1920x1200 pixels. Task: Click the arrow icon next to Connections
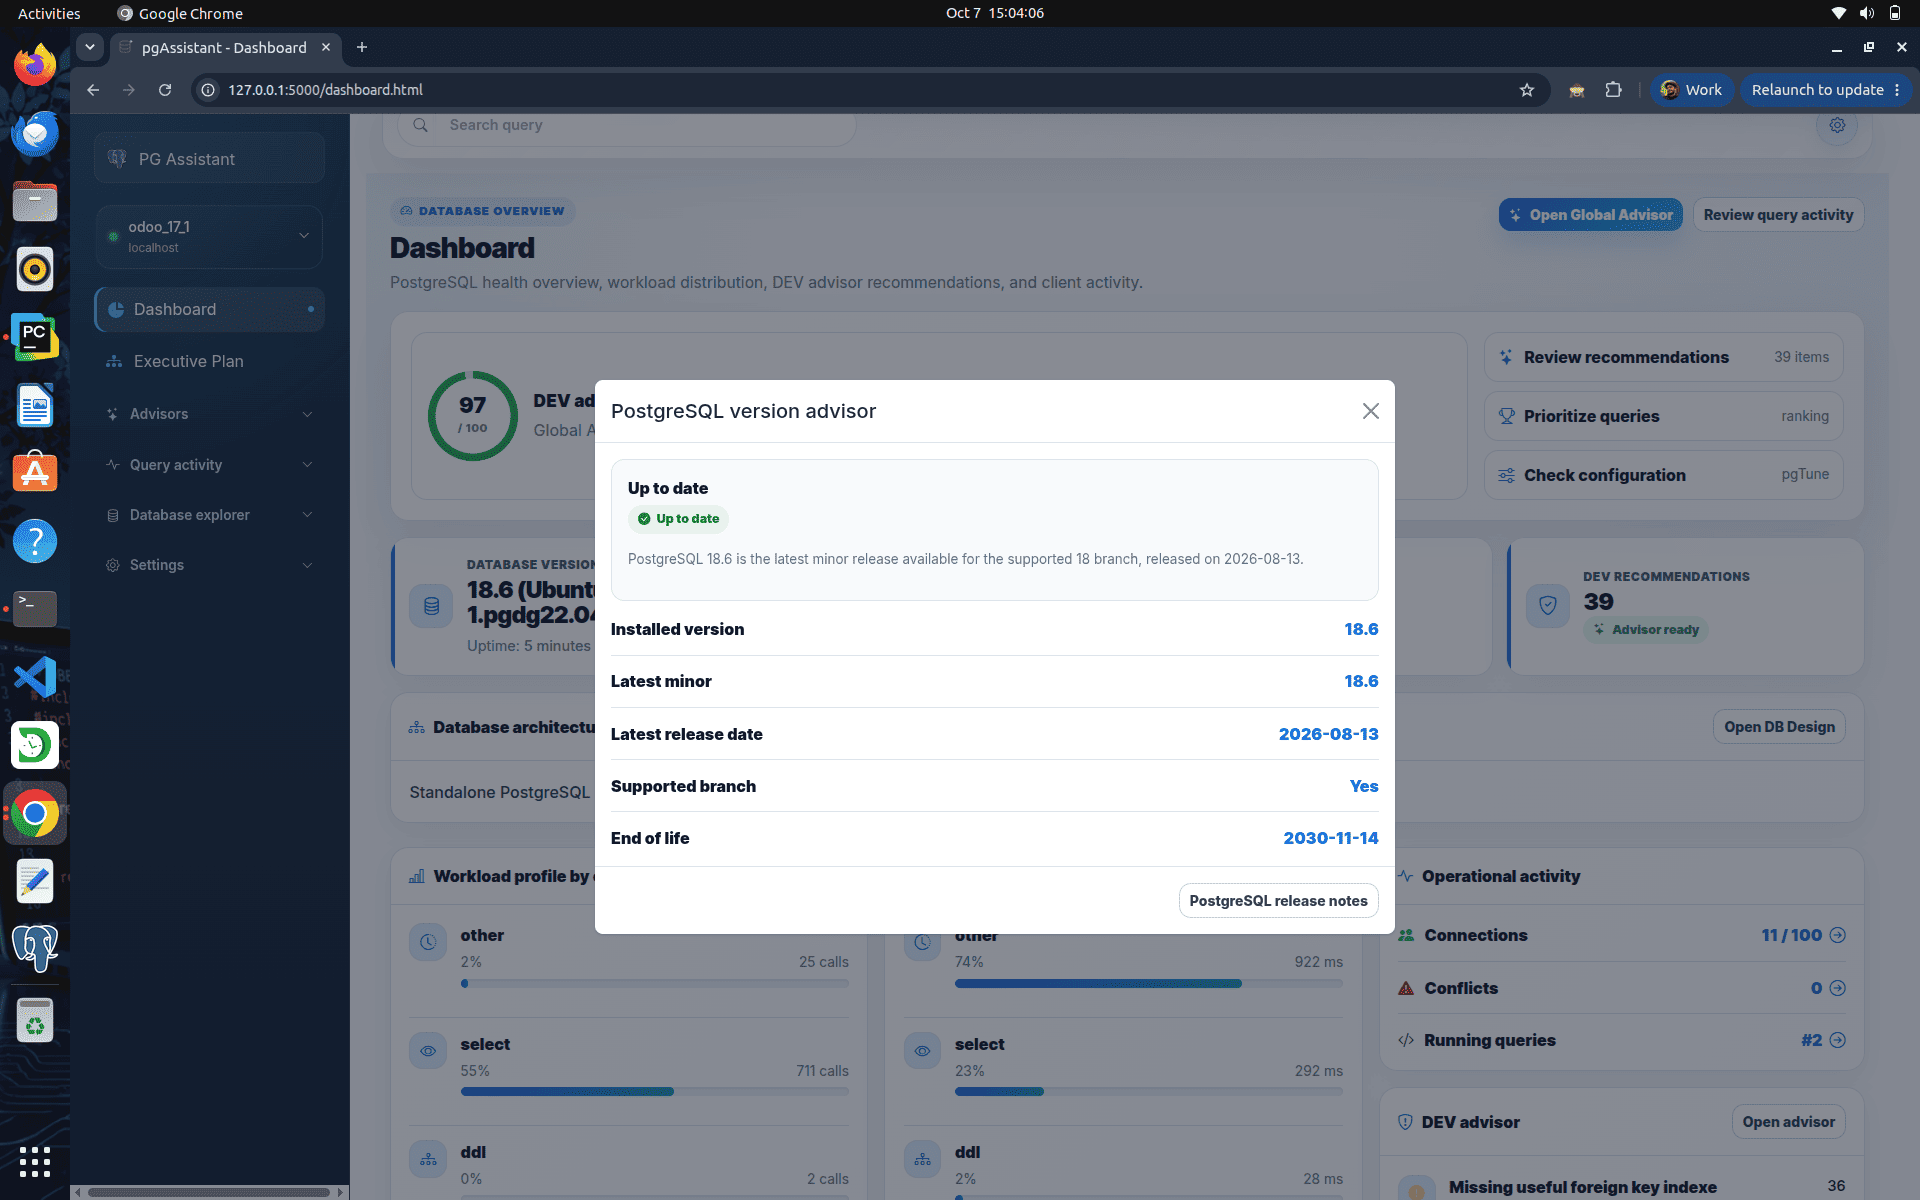tap(1837, 935)
